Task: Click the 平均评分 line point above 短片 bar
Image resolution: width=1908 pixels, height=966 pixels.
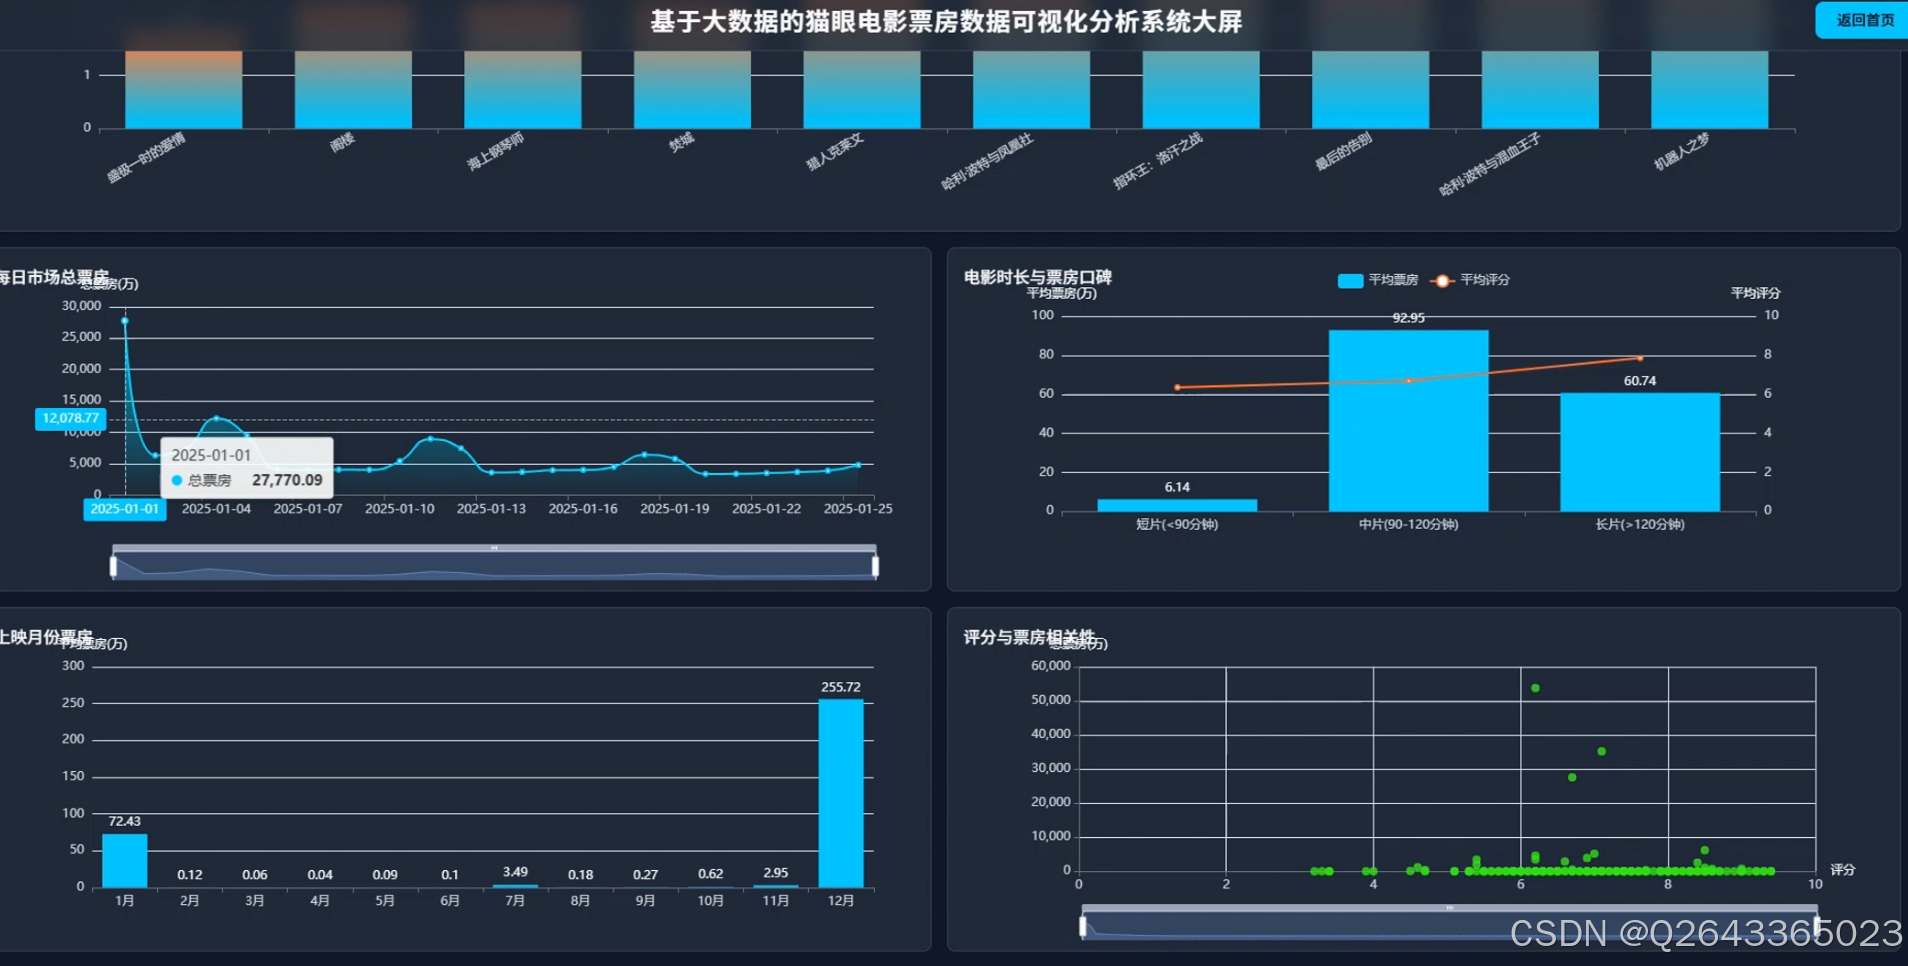Action: click(x=1177, y=387)
